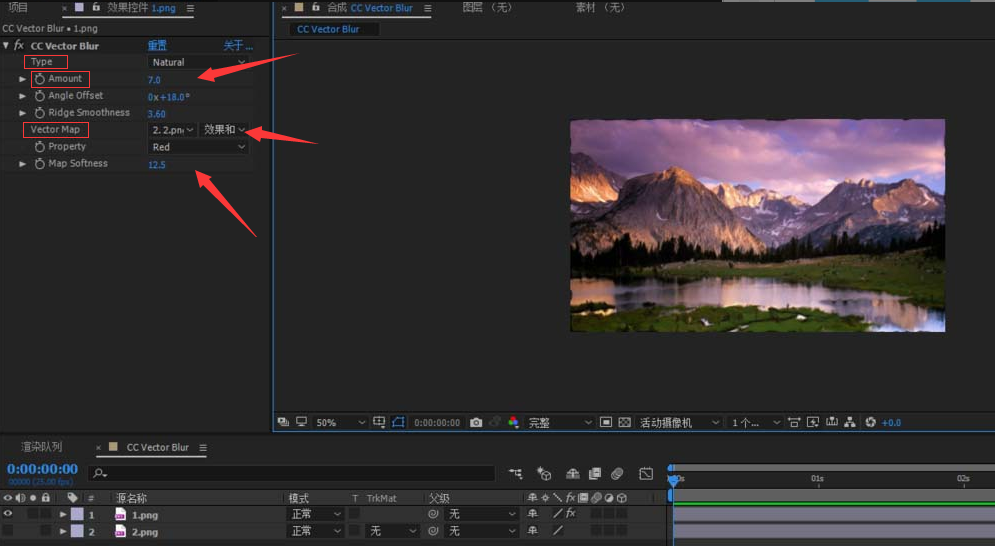
Task: Expand the Angle Offset property triangle
Action: 22,96
